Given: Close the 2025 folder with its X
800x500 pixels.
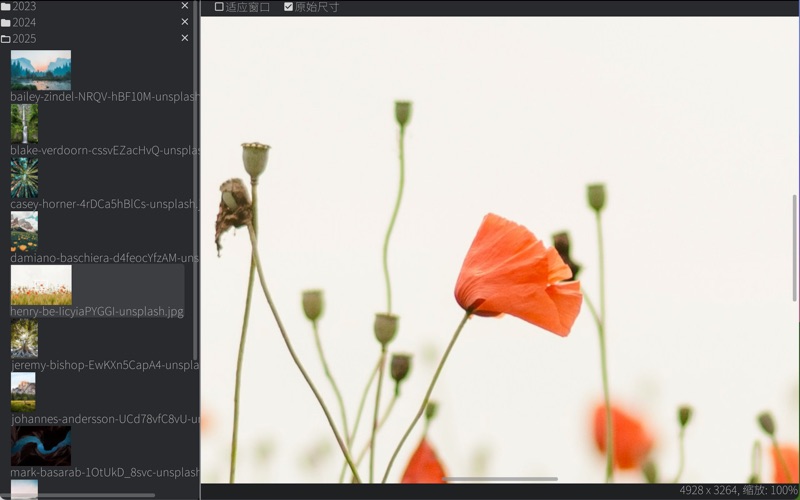Looking at the screenshot, I should coord(184,38).
